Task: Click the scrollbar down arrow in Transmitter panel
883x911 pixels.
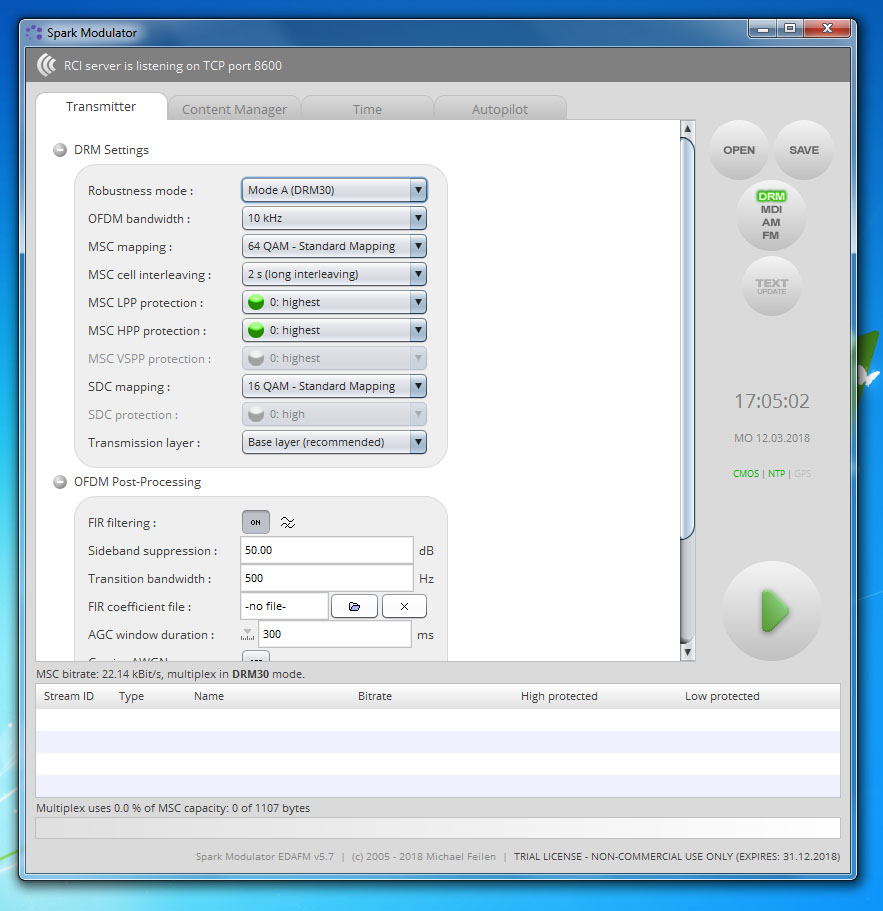Action: [x=687, y=652]
